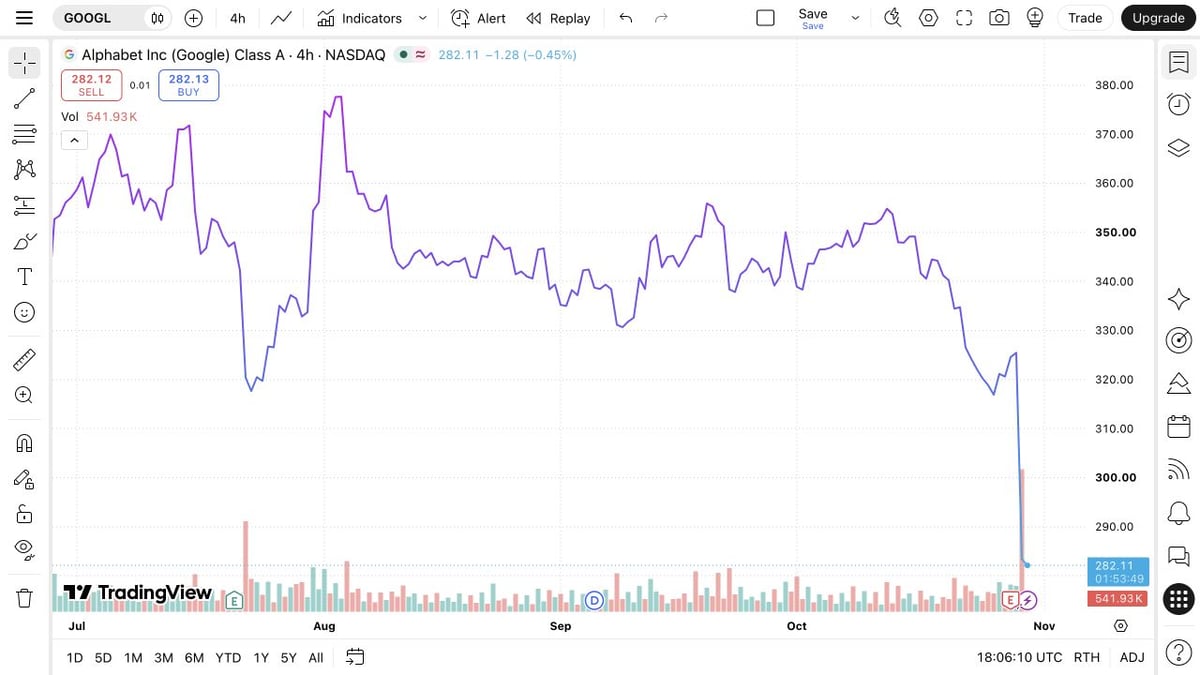The image size is (1200, 675).
Task: Open the watchlist panel icon
Action: pos(1178,62)
